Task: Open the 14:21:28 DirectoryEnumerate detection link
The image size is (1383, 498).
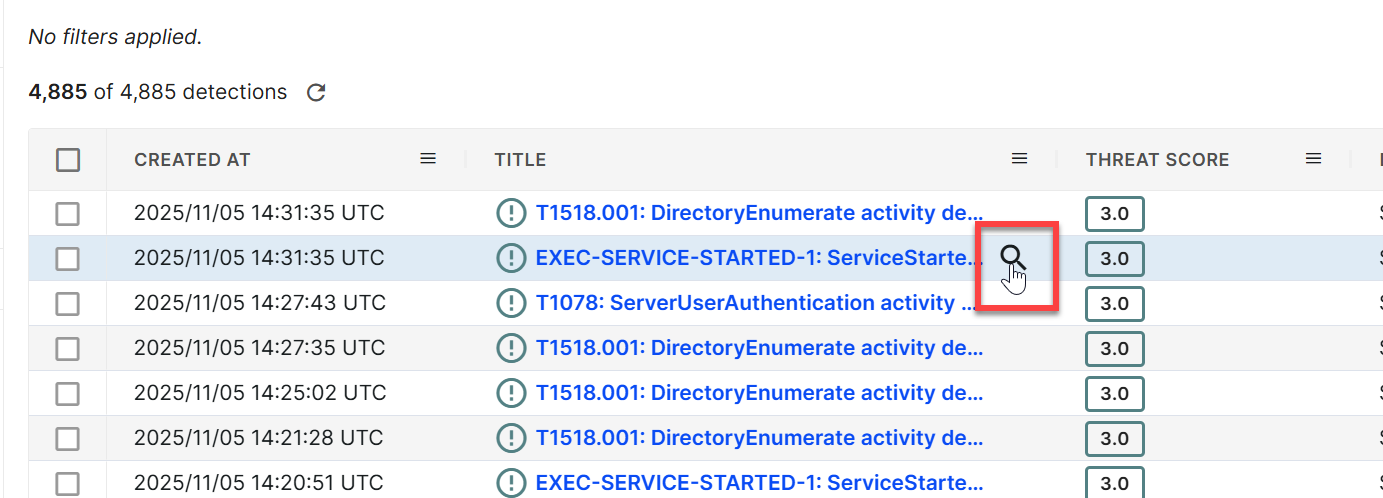Action: [x=760, y=438]
